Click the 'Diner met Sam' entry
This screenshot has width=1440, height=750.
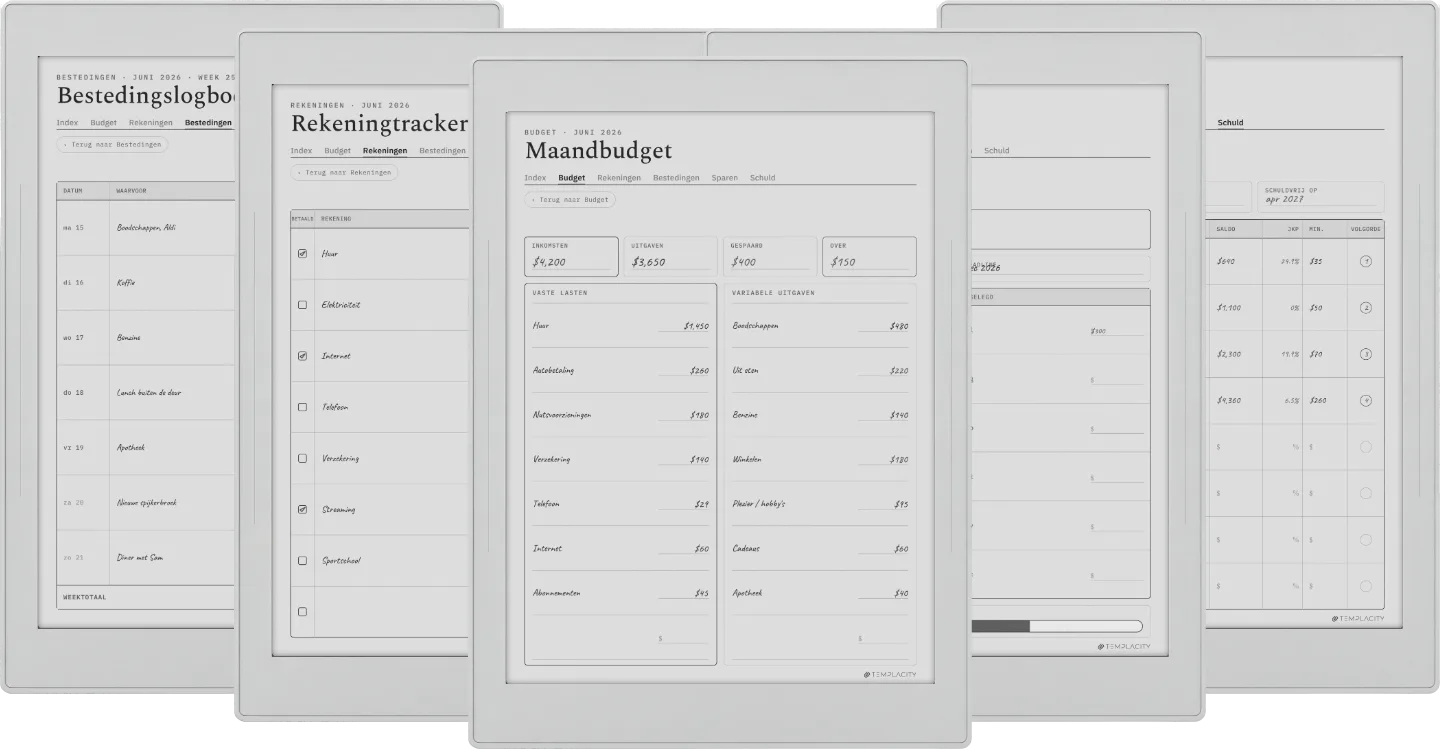click(x=140, y=558)
